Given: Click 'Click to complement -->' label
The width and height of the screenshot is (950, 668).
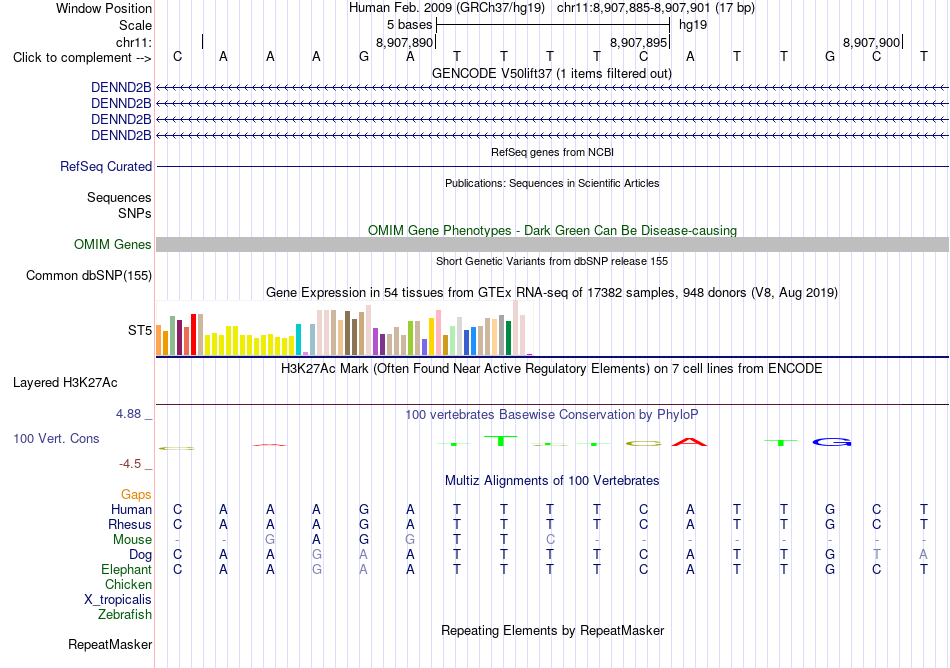Looking at the screenshot, I should [82, 58].
